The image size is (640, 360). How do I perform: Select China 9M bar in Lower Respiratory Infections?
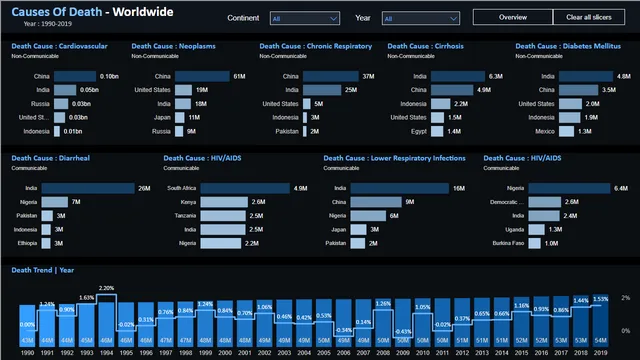click(376, 202)
